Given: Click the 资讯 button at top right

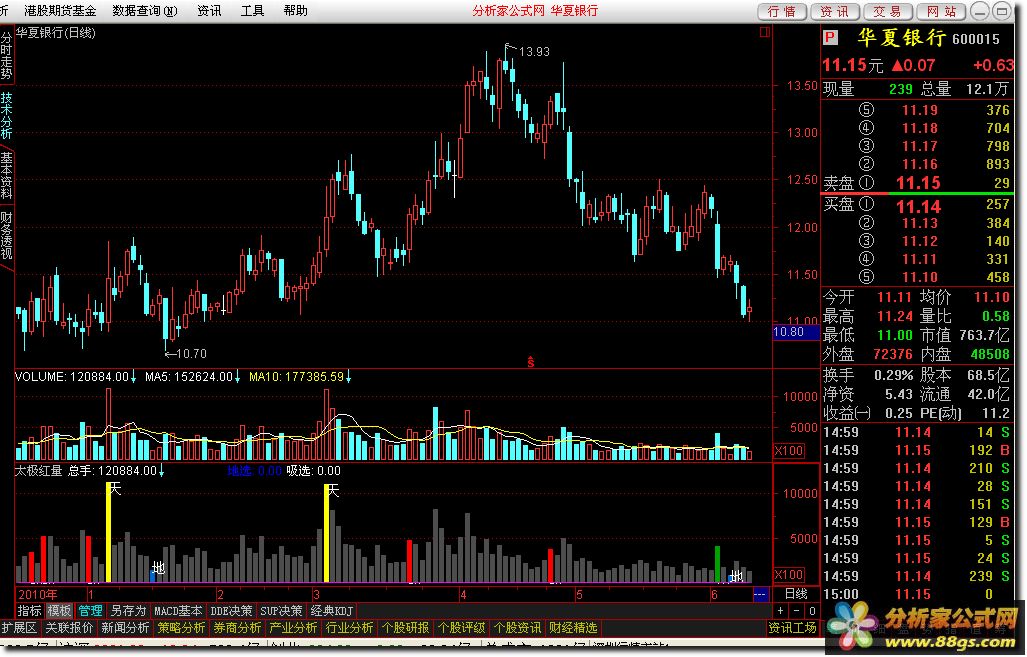Looking at the screenshot, I should click(x=834, y=11).
